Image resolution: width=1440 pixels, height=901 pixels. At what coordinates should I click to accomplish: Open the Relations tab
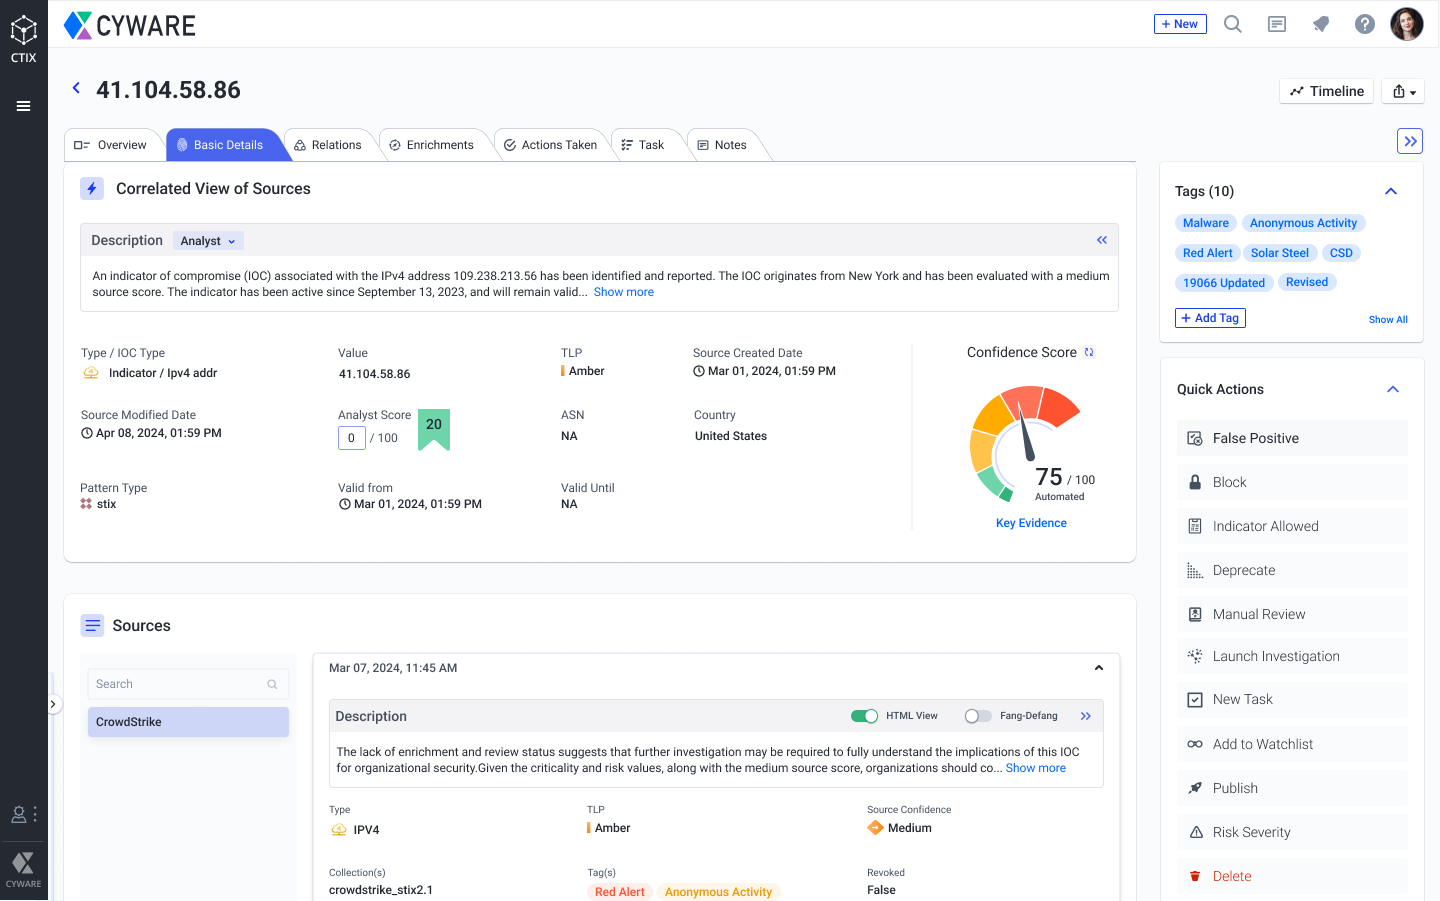click(x=328, y=145)
